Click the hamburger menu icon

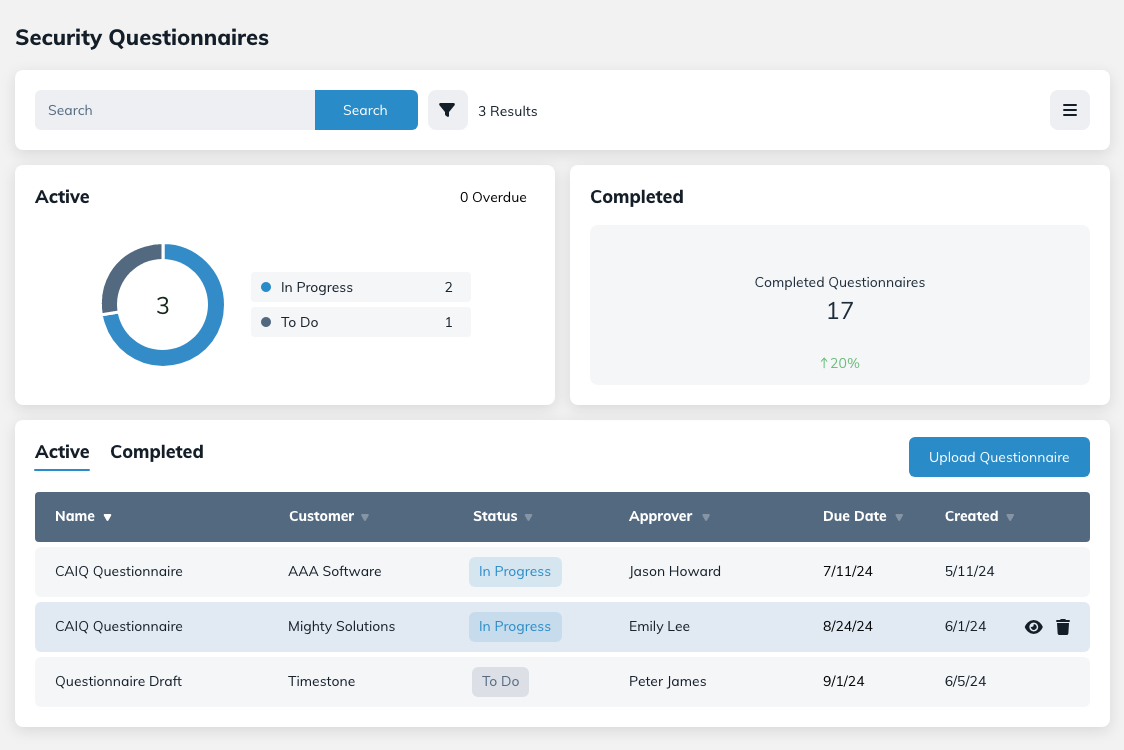click(x=1069, y=110)
